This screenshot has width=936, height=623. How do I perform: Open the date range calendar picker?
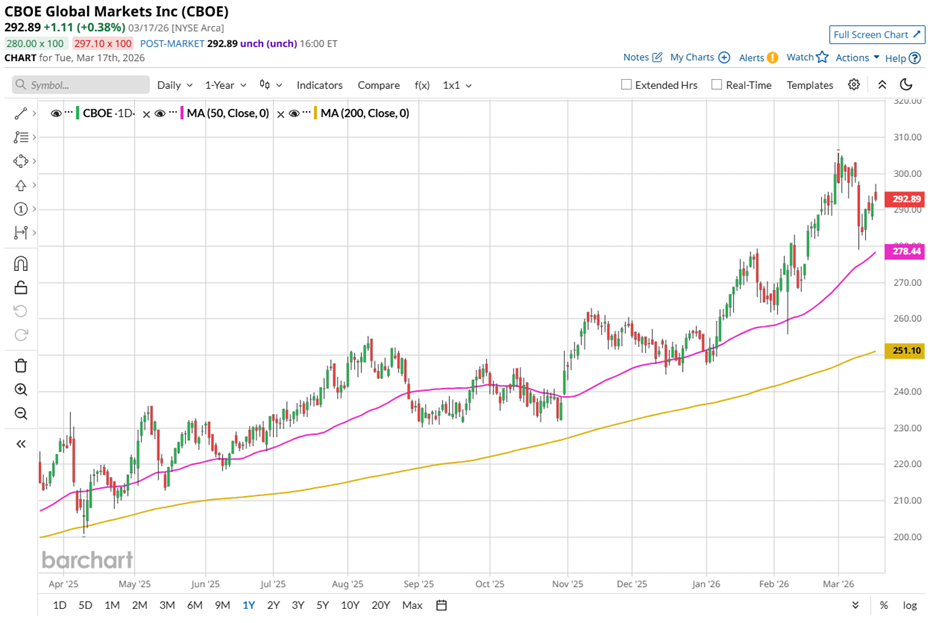click(441, 605)
